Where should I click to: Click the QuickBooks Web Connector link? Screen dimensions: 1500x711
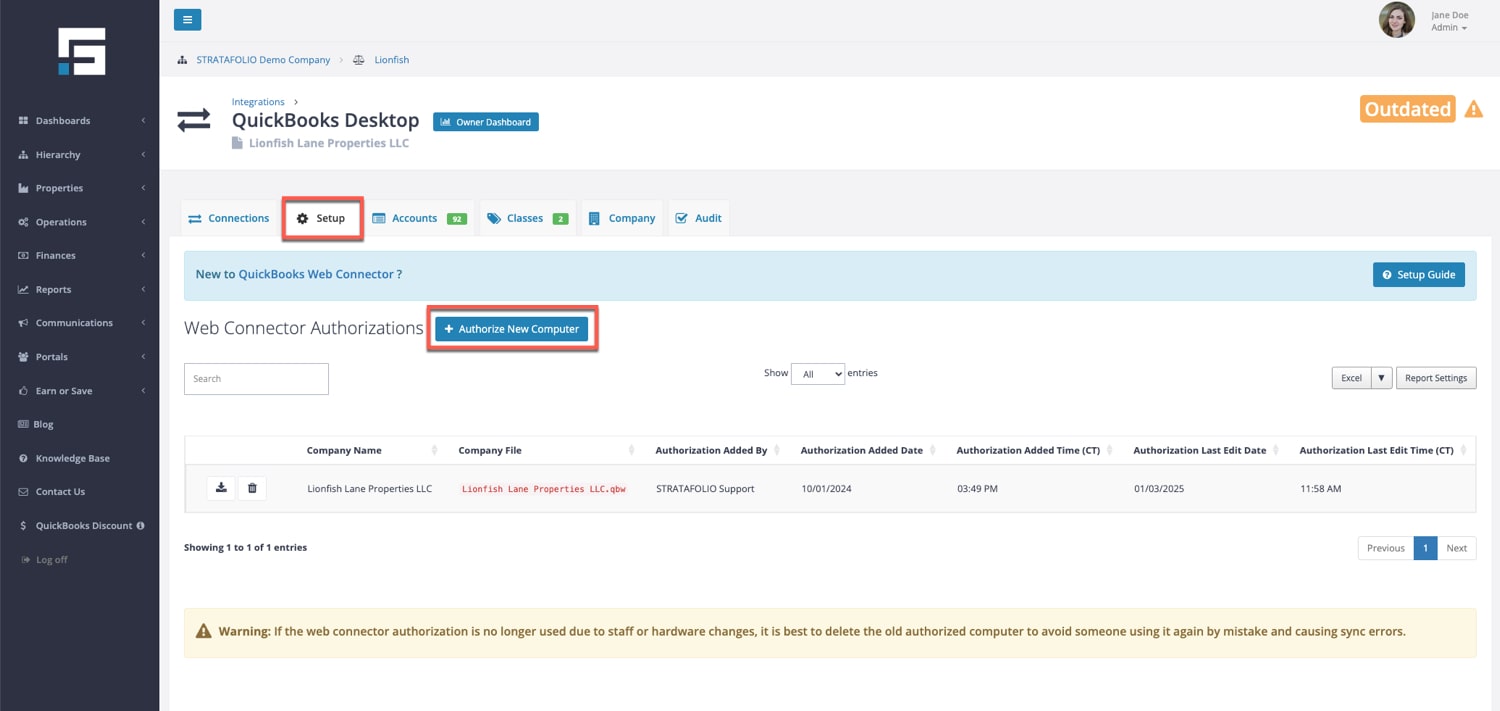[x=316, y=274]
